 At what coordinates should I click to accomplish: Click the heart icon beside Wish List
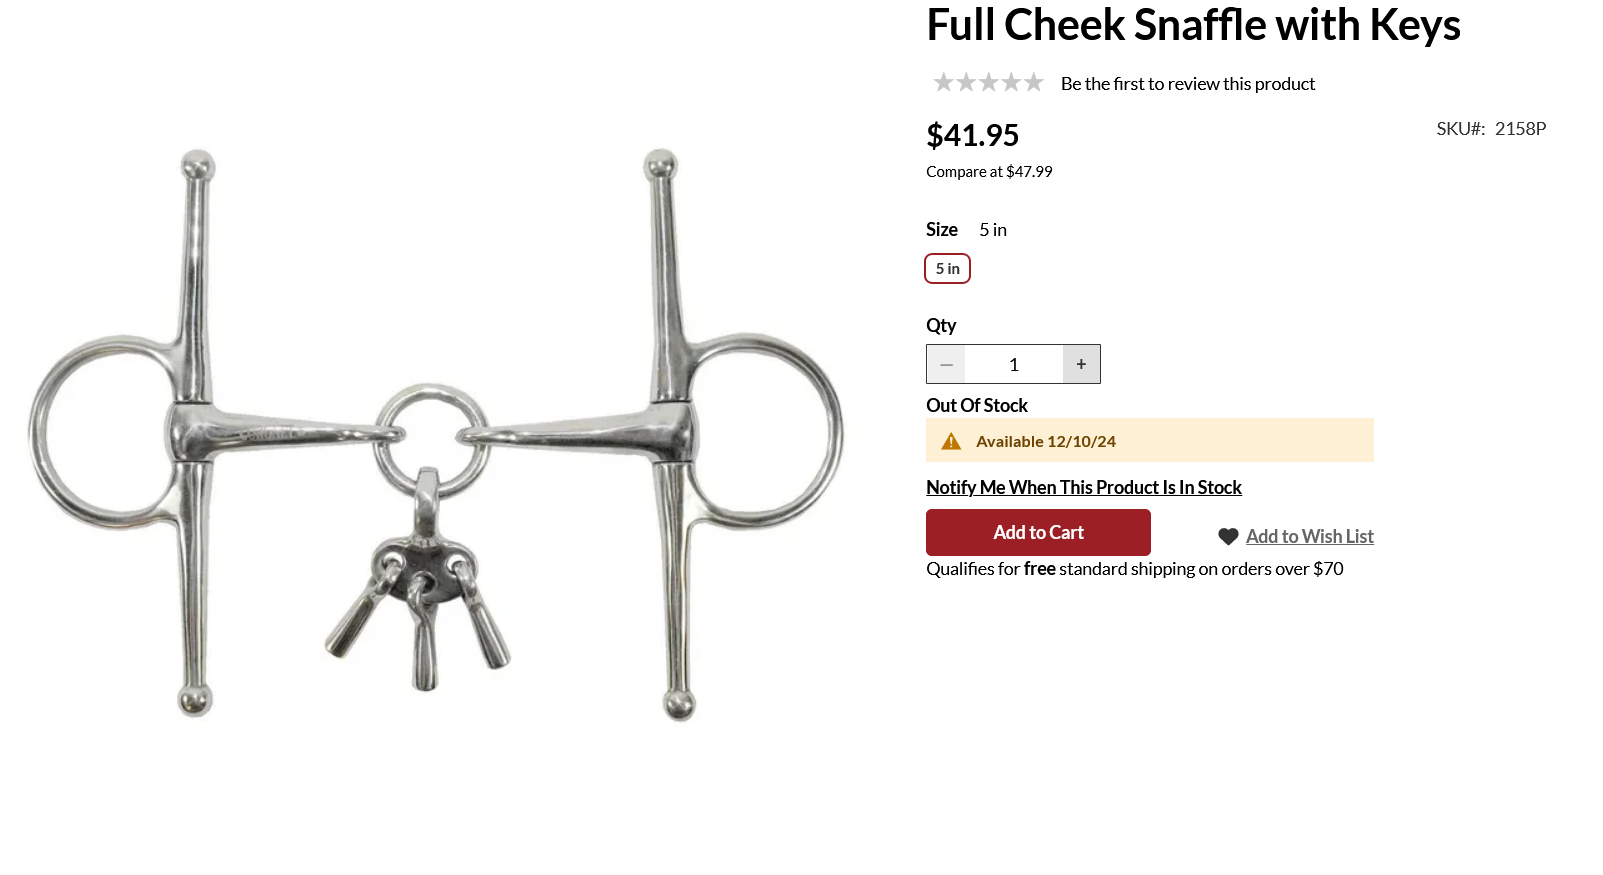pos(1228,537)
